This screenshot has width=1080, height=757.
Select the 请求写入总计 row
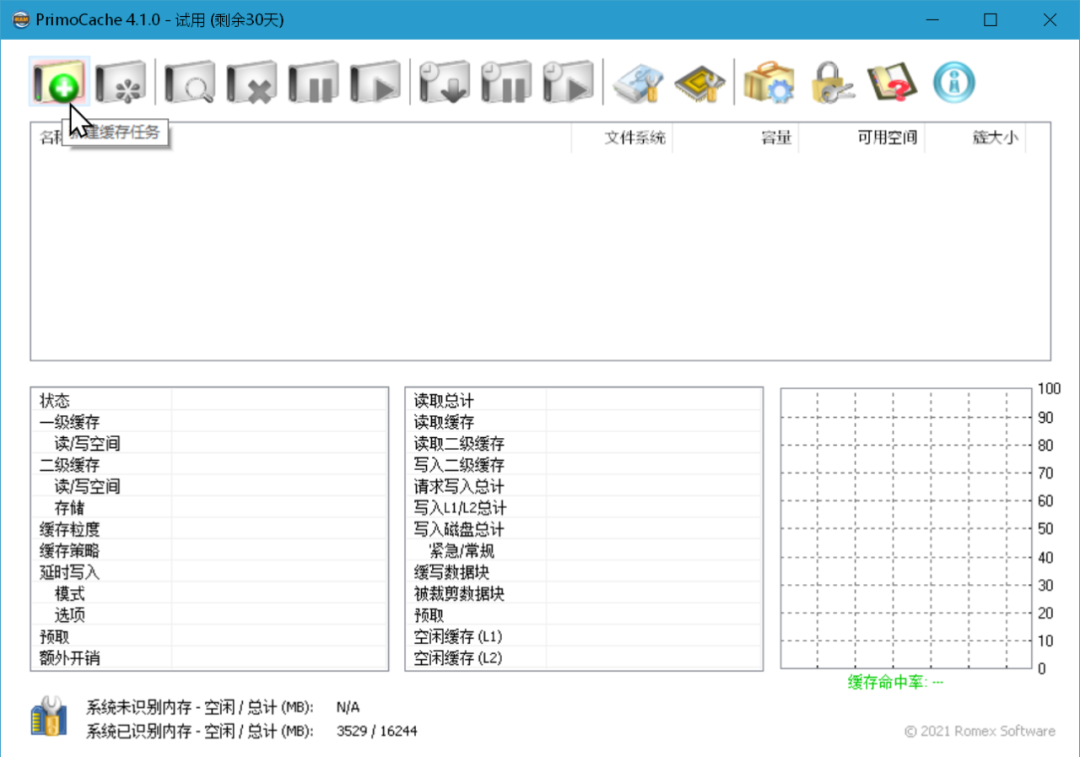(584, 486)
